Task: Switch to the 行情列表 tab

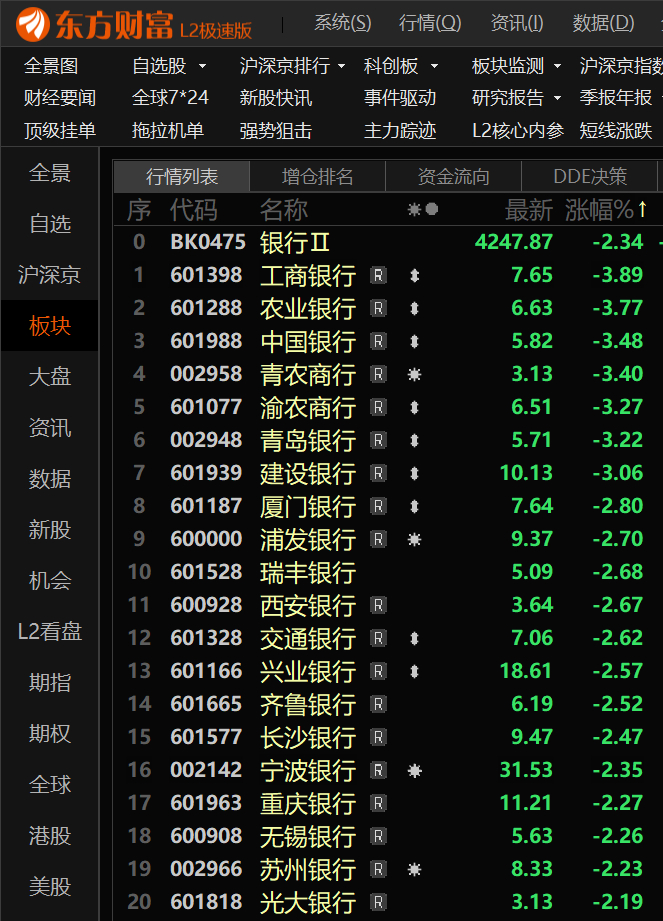Action: 181,176
